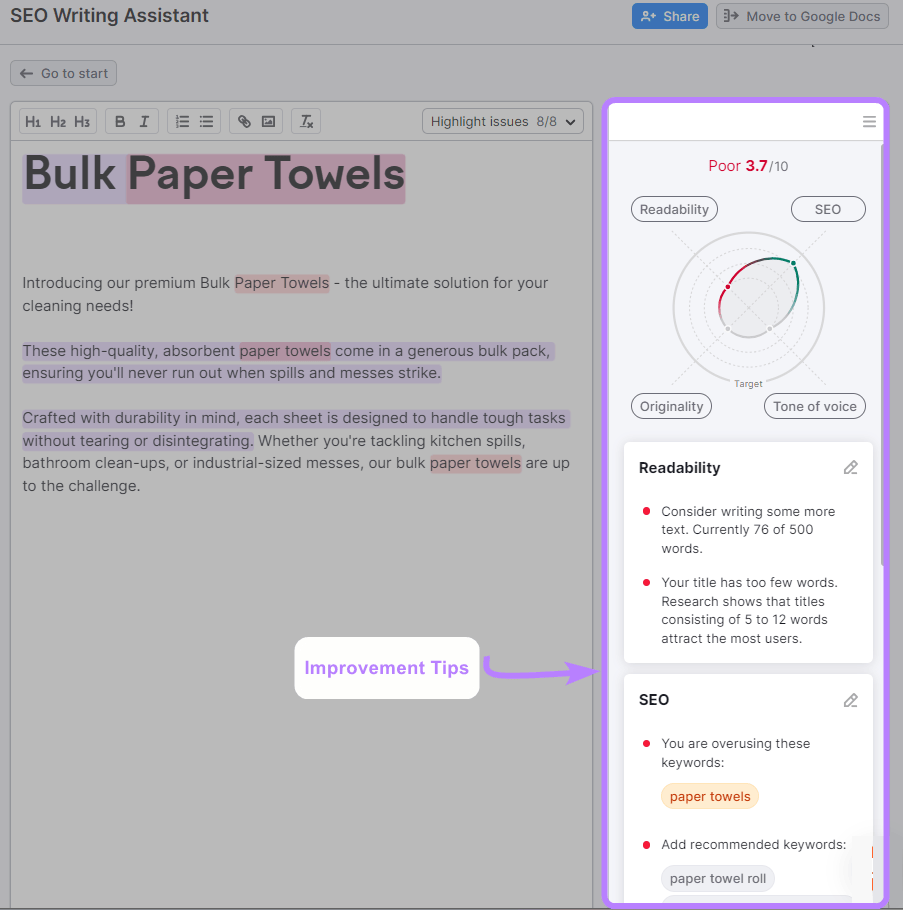Go back using the Go to start link
Screen dimensions: 903x910
[x=63, y=72]
